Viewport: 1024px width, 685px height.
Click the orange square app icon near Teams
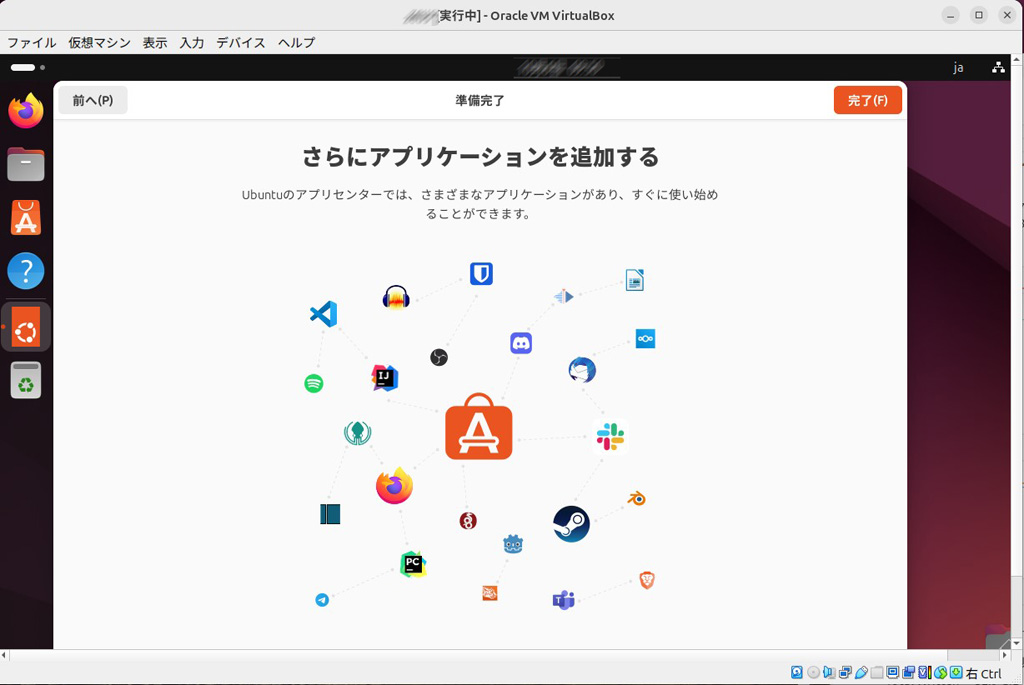pos(490,593)
